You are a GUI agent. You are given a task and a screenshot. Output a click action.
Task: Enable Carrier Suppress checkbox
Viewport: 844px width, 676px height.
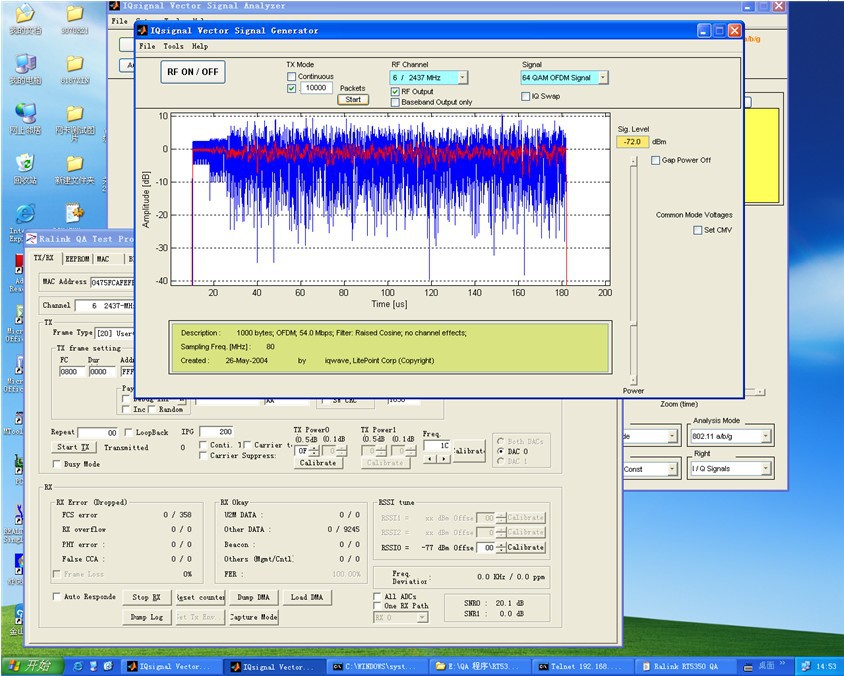pyautogui.click(x=203, y=455)
